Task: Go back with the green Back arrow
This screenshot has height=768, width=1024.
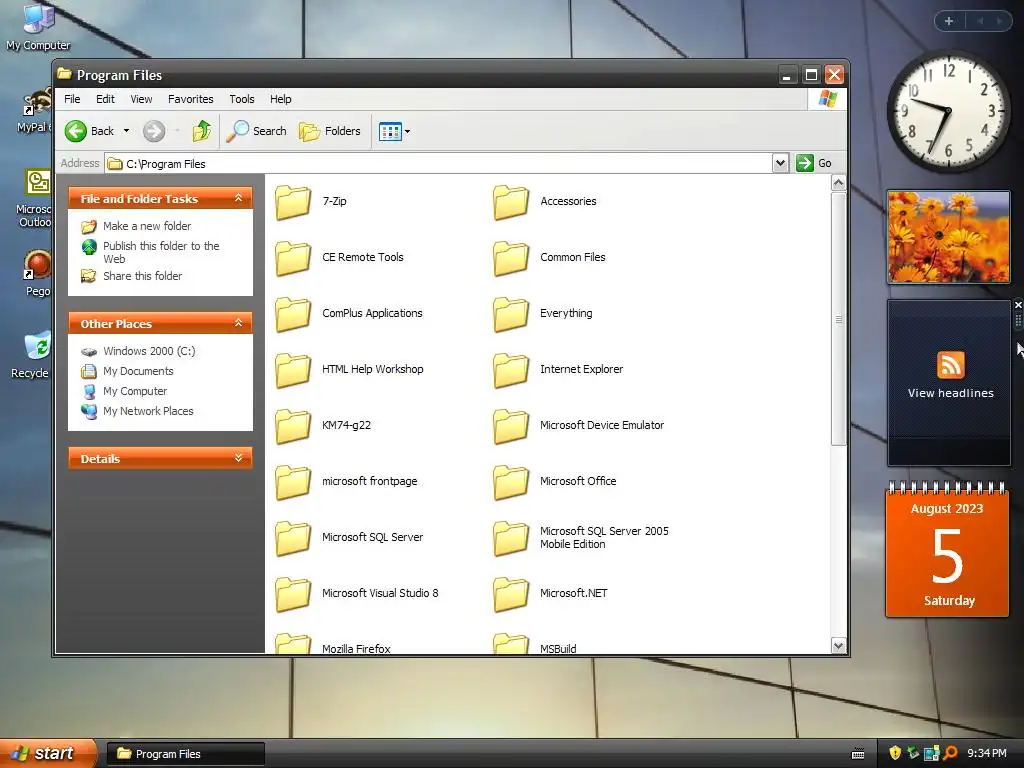Action: click(x=76, y=131)
